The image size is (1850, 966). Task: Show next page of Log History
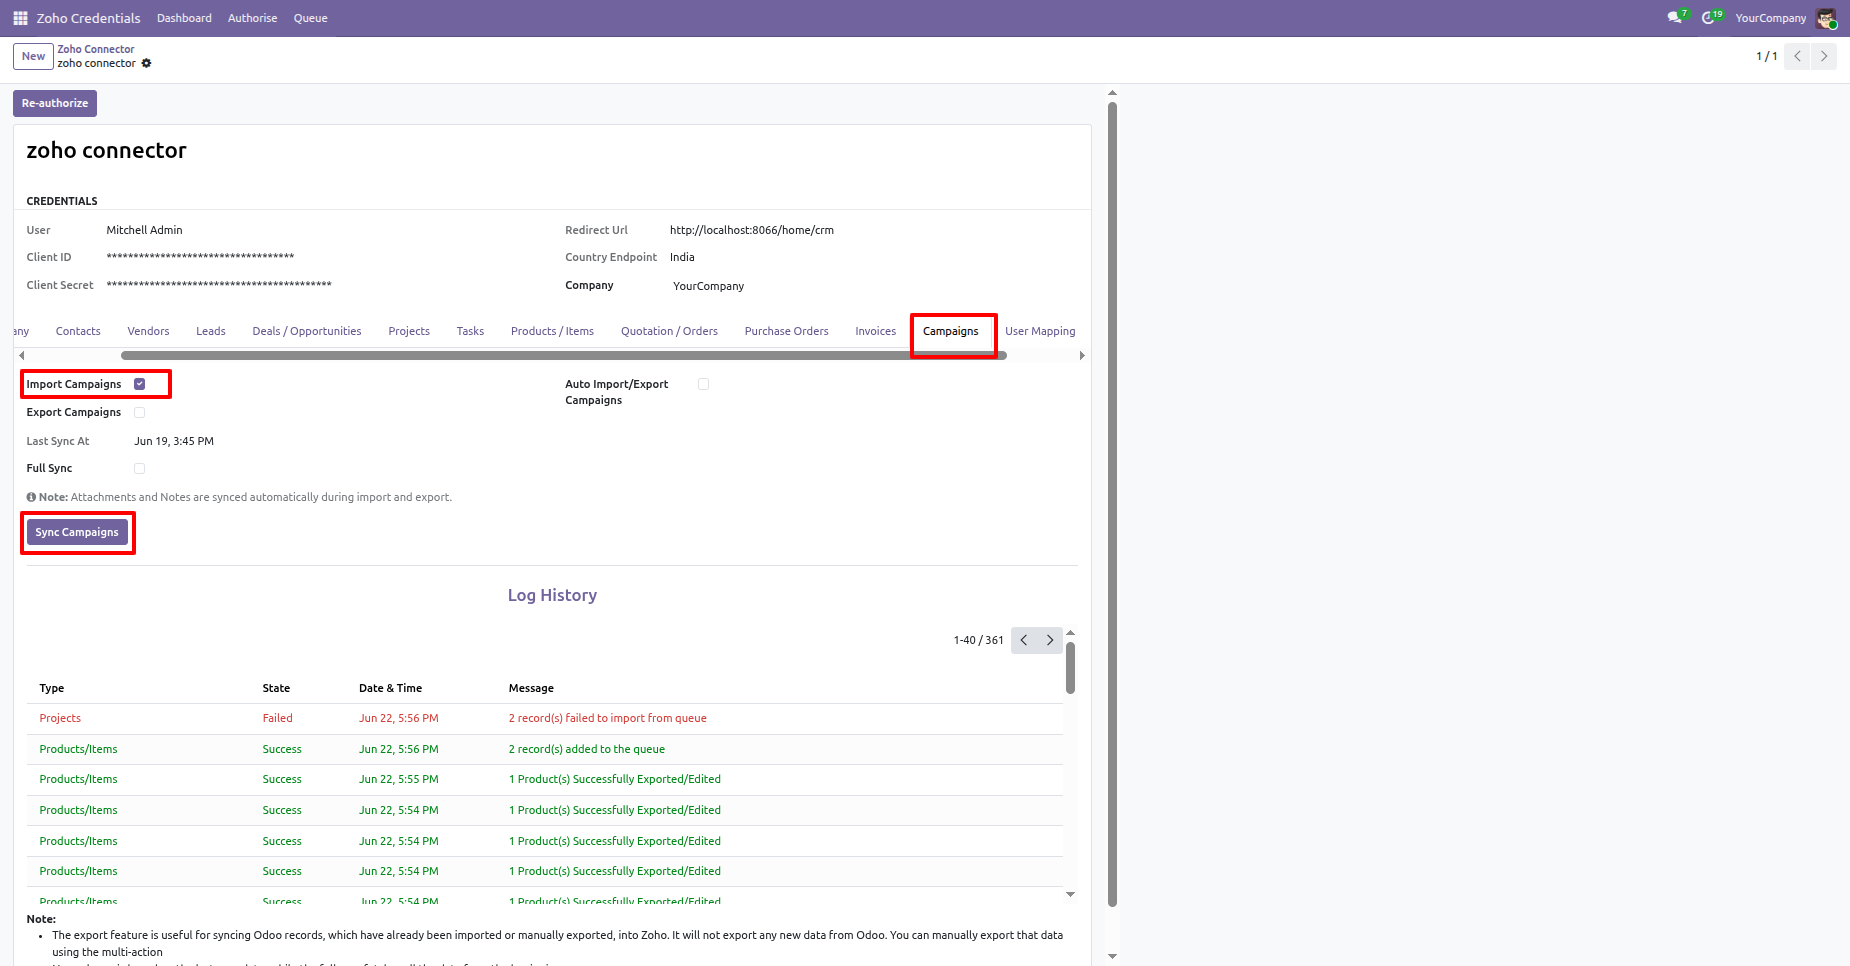pos(1050,640)
